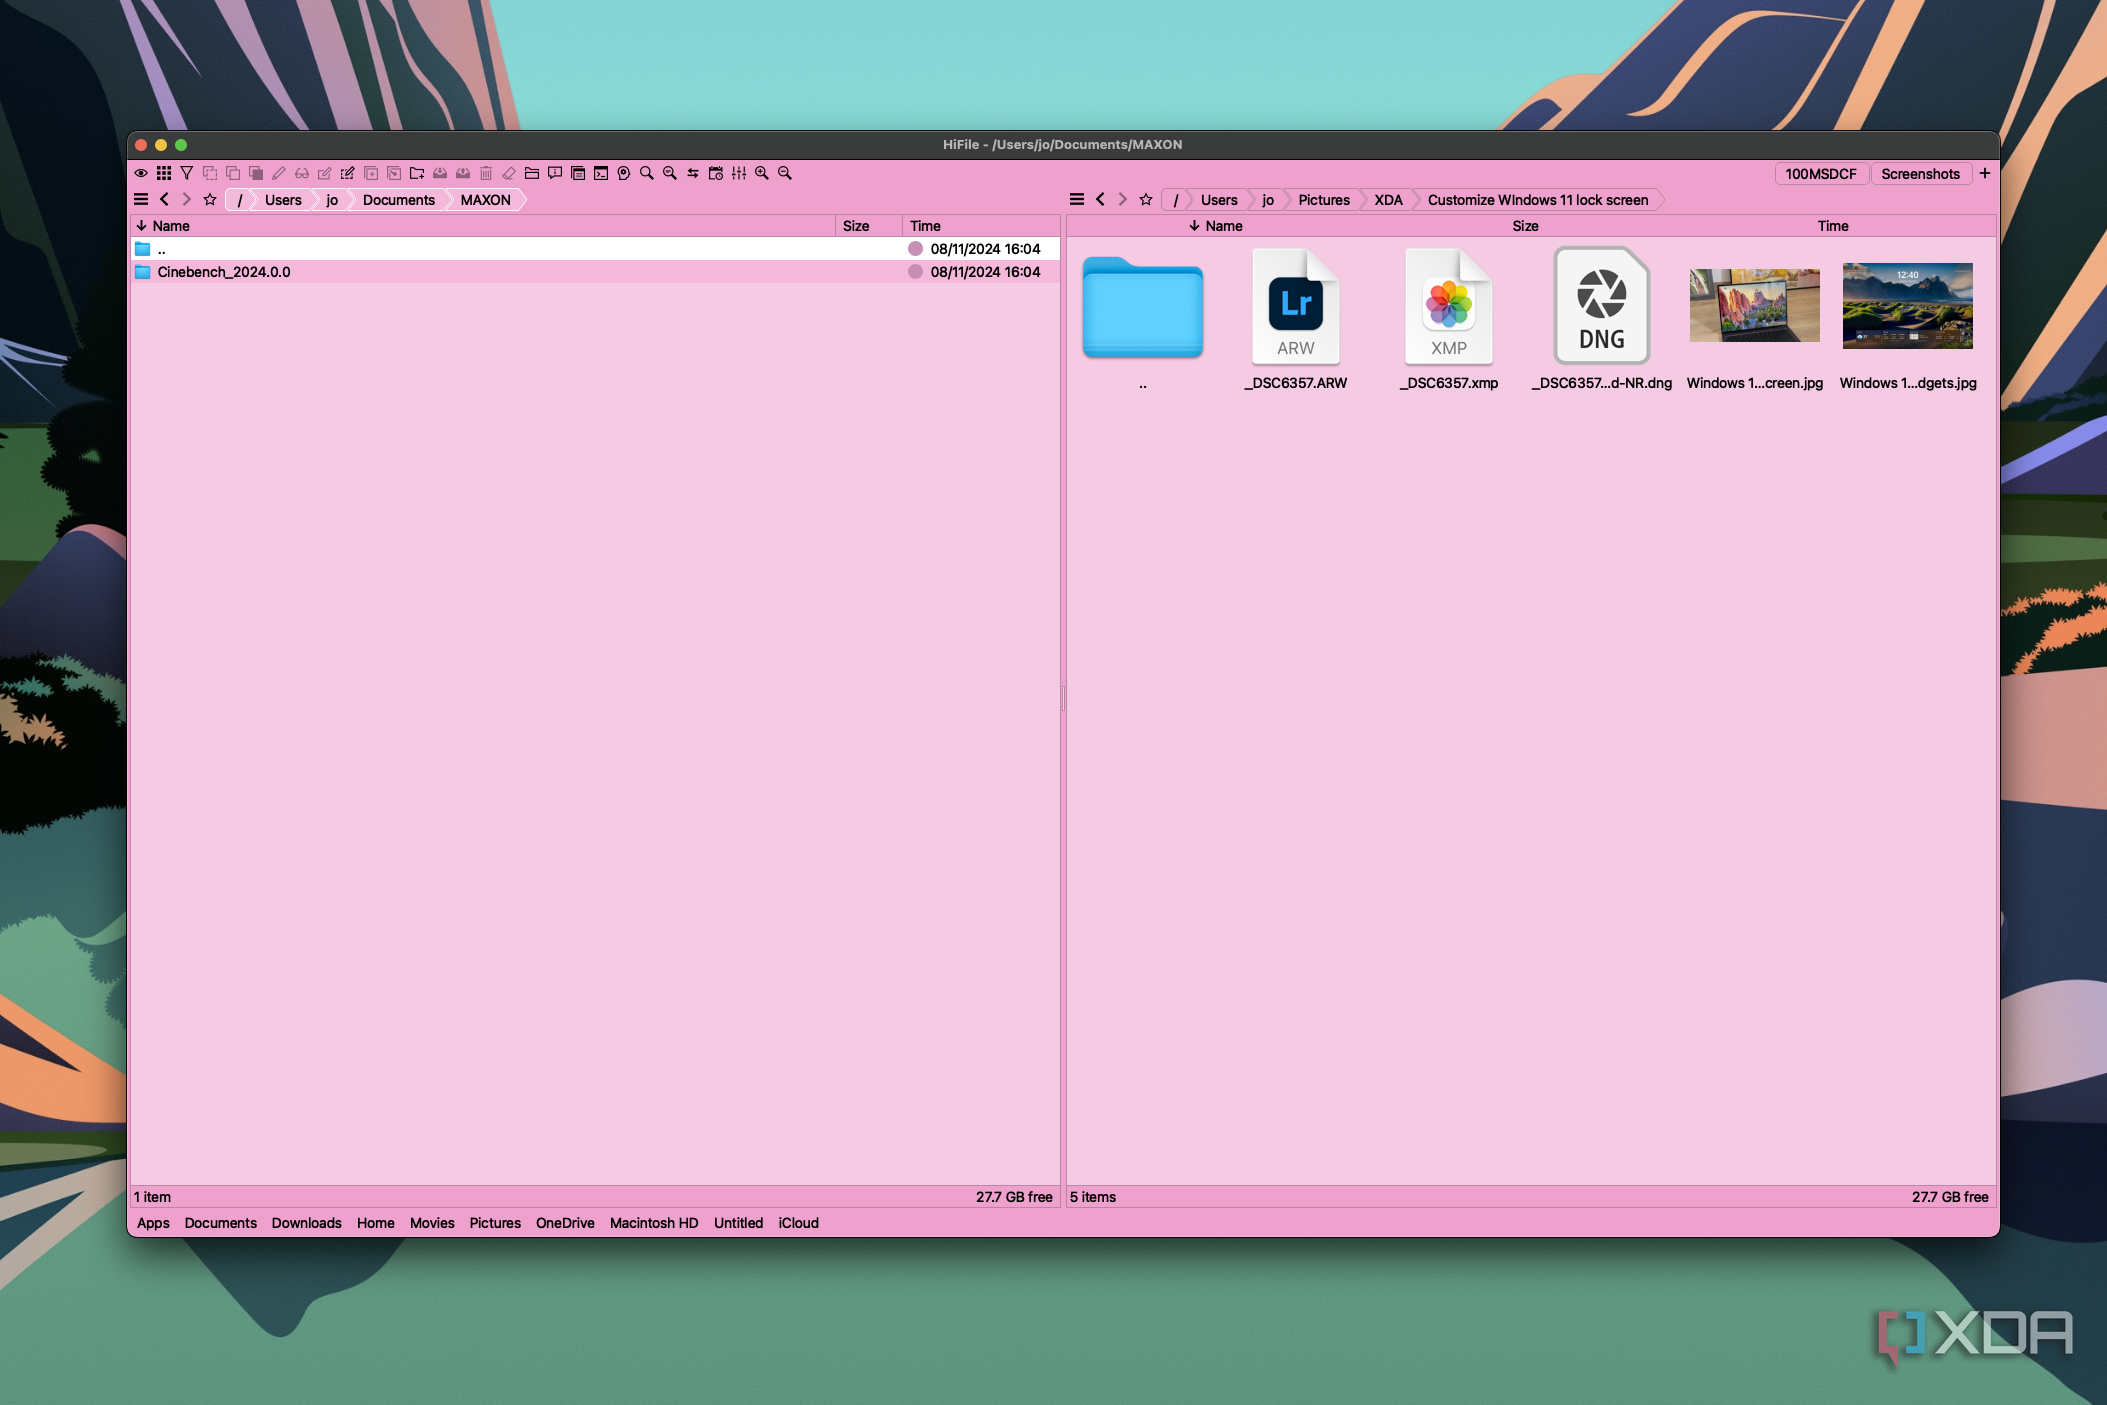
Task: Open the grid view icon
Action: click(163, 172)
